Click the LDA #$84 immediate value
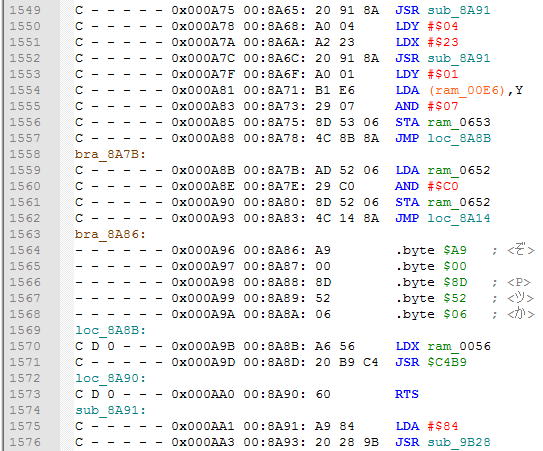 (x=443, y=426)
